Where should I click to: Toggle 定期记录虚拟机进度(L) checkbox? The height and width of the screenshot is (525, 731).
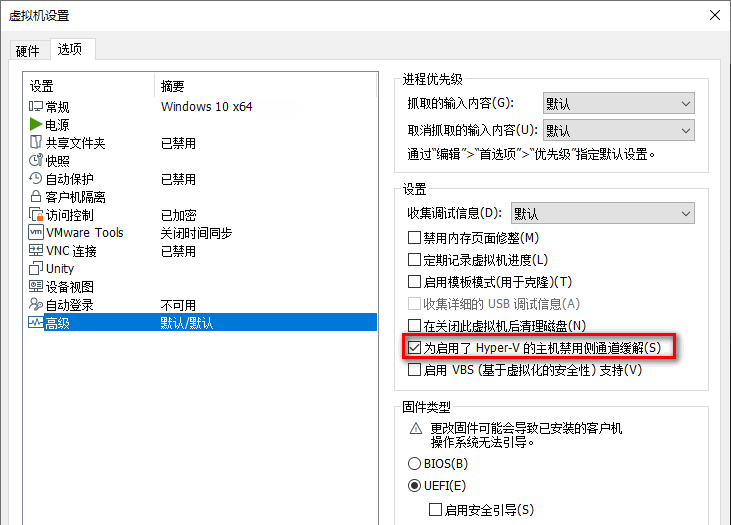click(x=414, y=260)
